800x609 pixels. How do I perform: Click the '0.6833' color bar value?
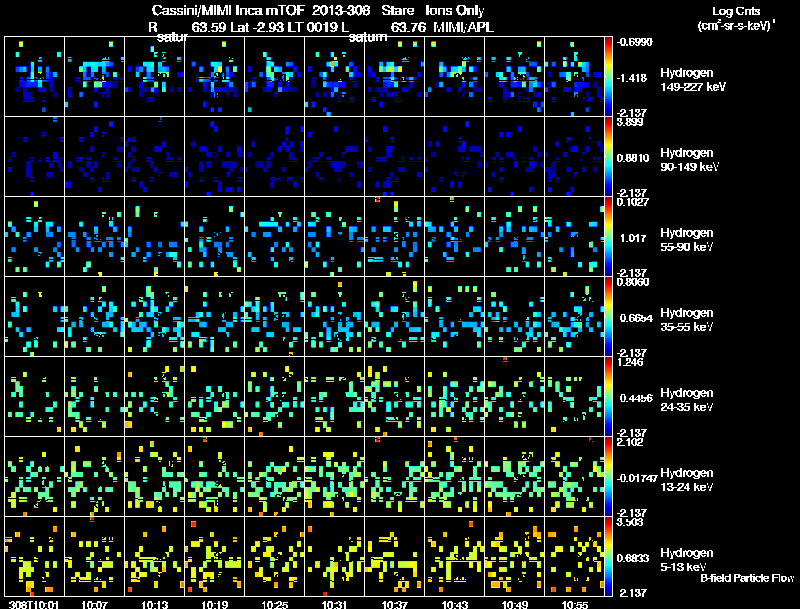tap(633, 558)
